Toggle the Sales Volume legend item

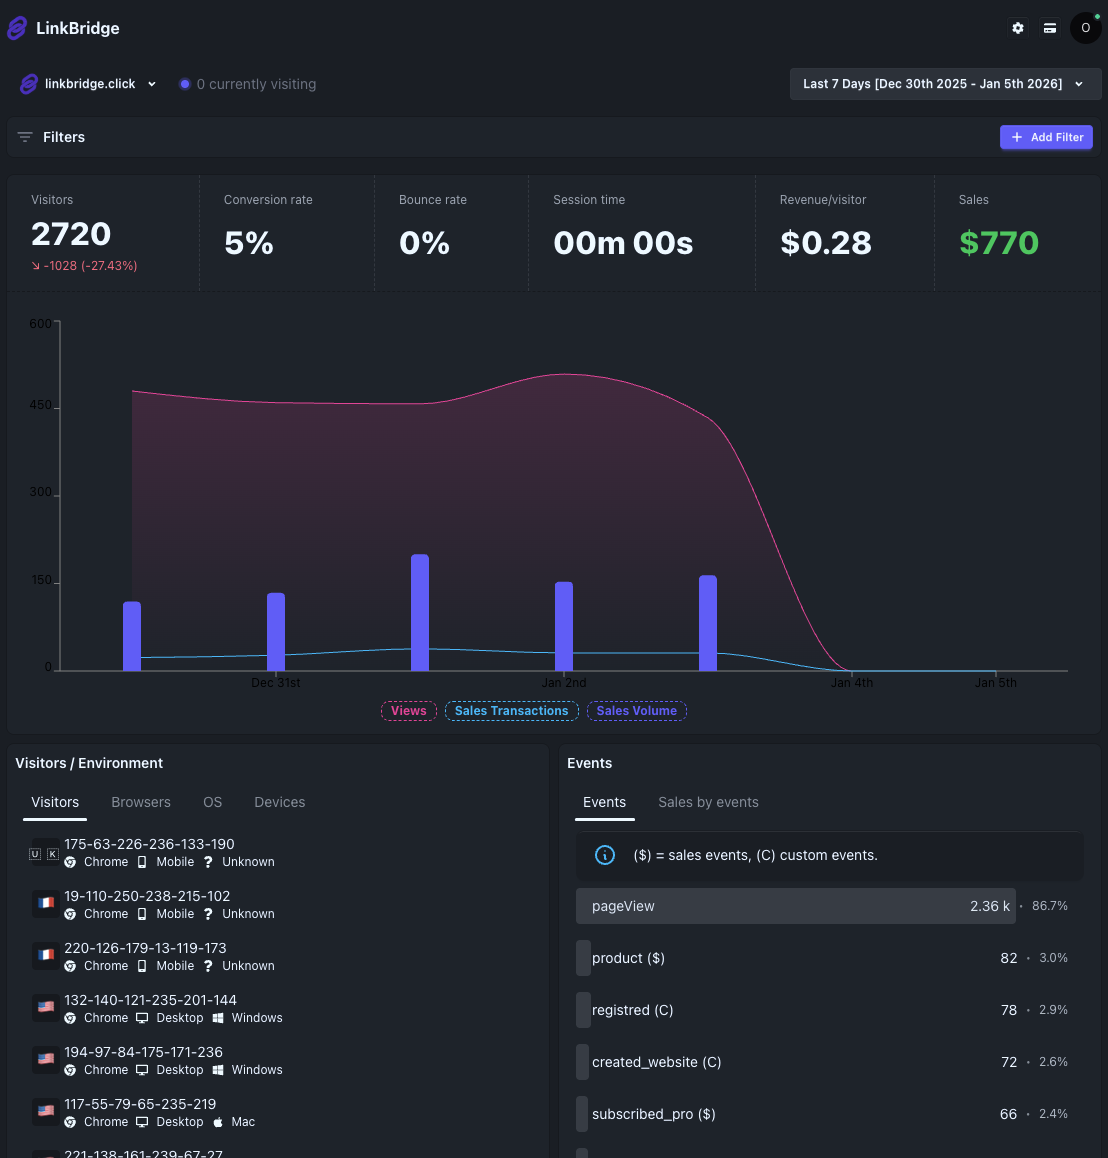637,710
